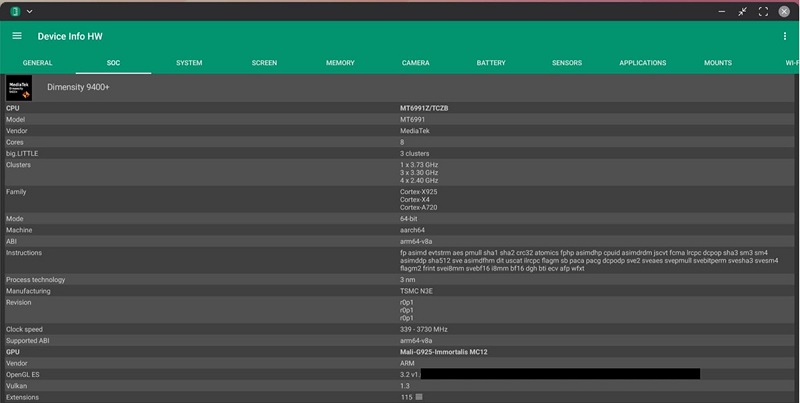
Task: Click the Vendor value MediaTek
Action: tap(415, 131)
